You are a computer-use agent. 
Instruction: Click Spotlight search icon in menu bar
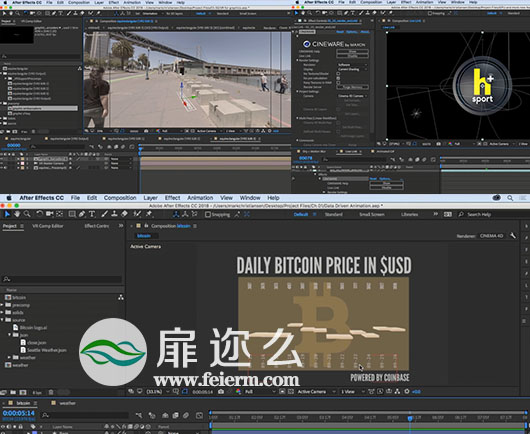point(510,198)
